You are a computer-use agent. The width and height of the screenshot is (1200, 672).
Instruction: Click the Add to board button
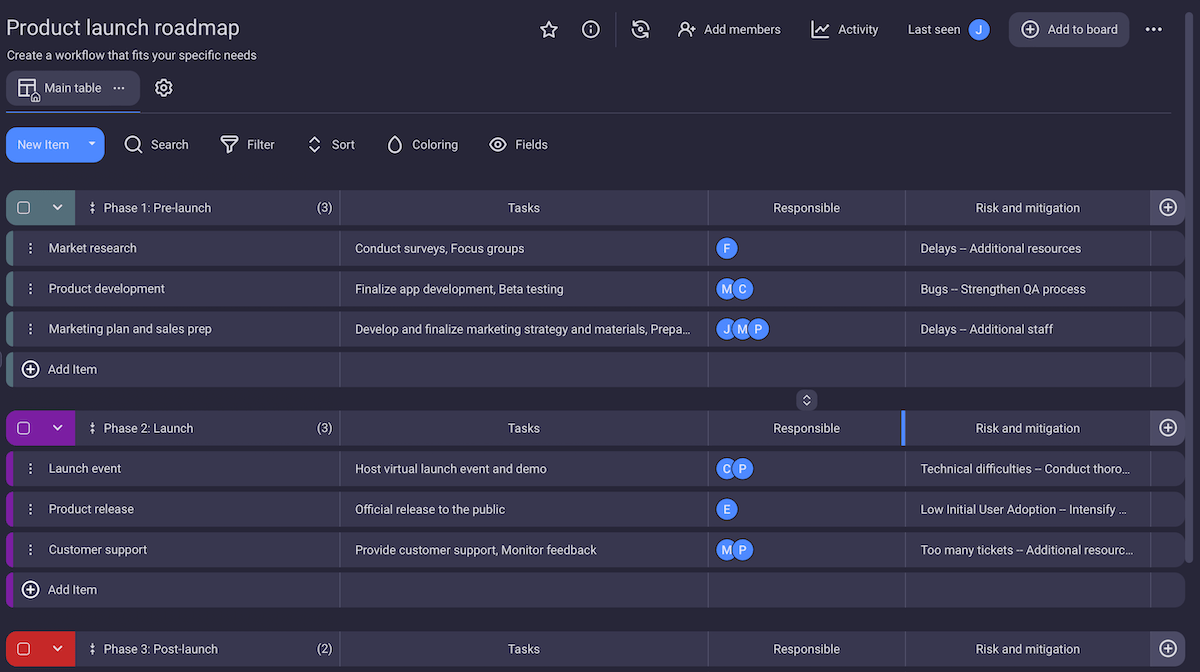pos(1068,29)
